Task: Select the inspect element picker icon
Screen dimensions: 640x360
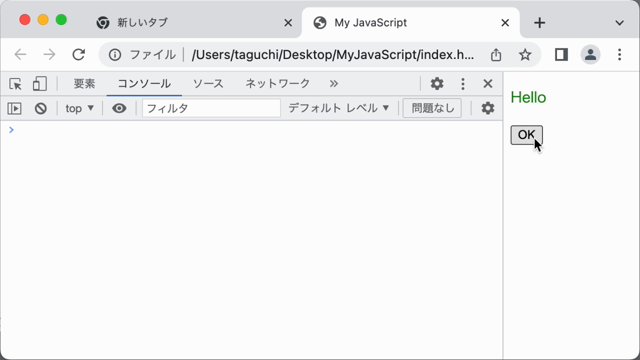Action: point(16,84)
